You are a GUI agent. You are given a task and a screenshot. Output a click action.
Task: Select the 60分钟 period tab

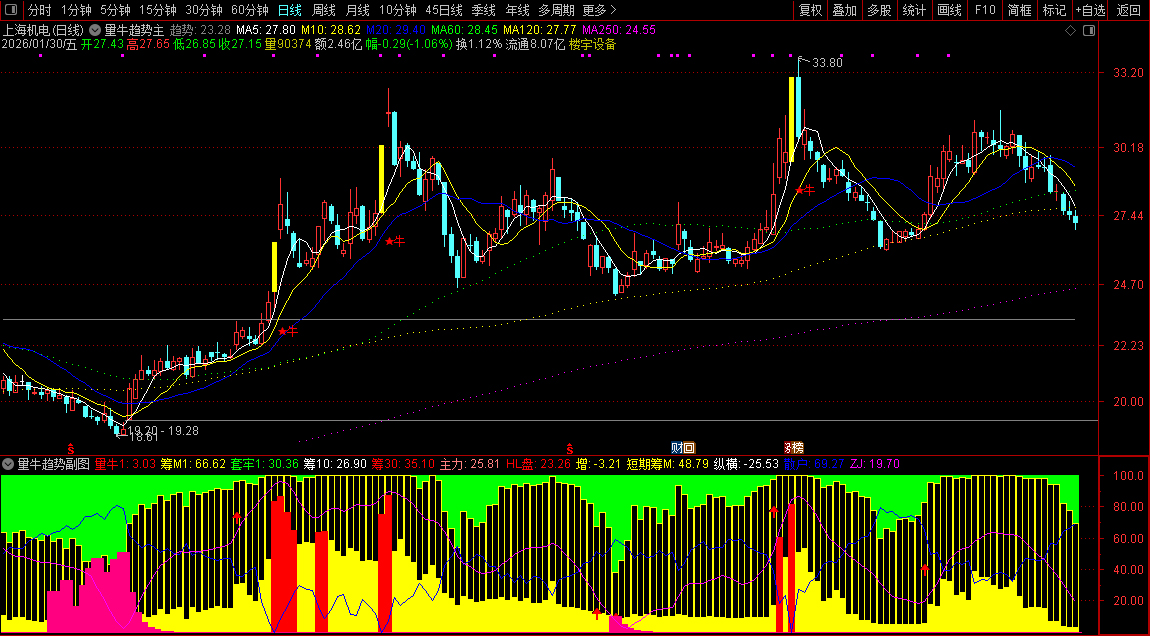(x=250, y=10)
